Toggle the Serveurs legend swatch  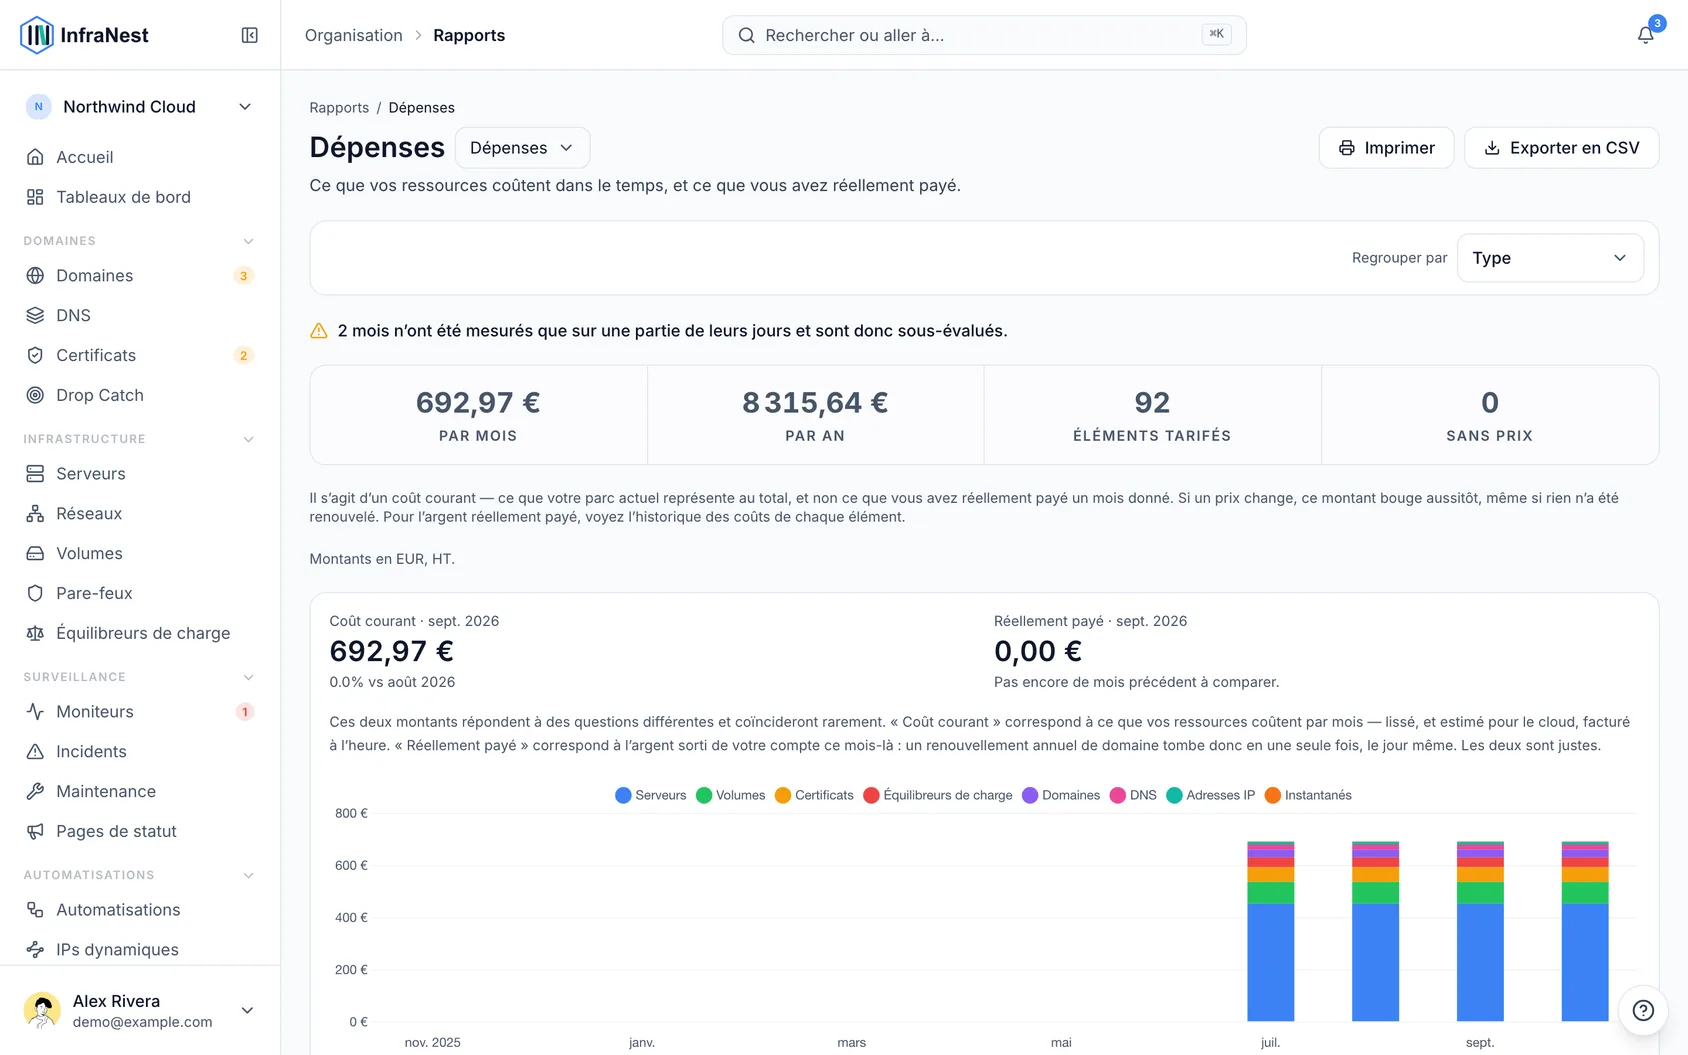(623, 795)
